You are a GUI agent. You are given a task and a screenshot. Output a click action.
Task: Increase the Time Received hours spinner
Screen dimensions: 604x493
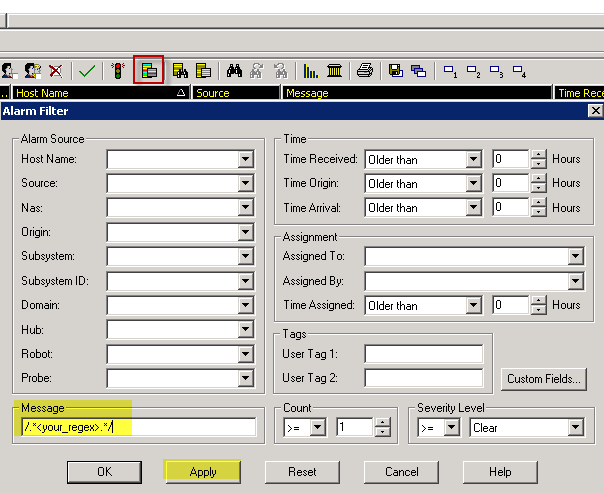(539, 154)
